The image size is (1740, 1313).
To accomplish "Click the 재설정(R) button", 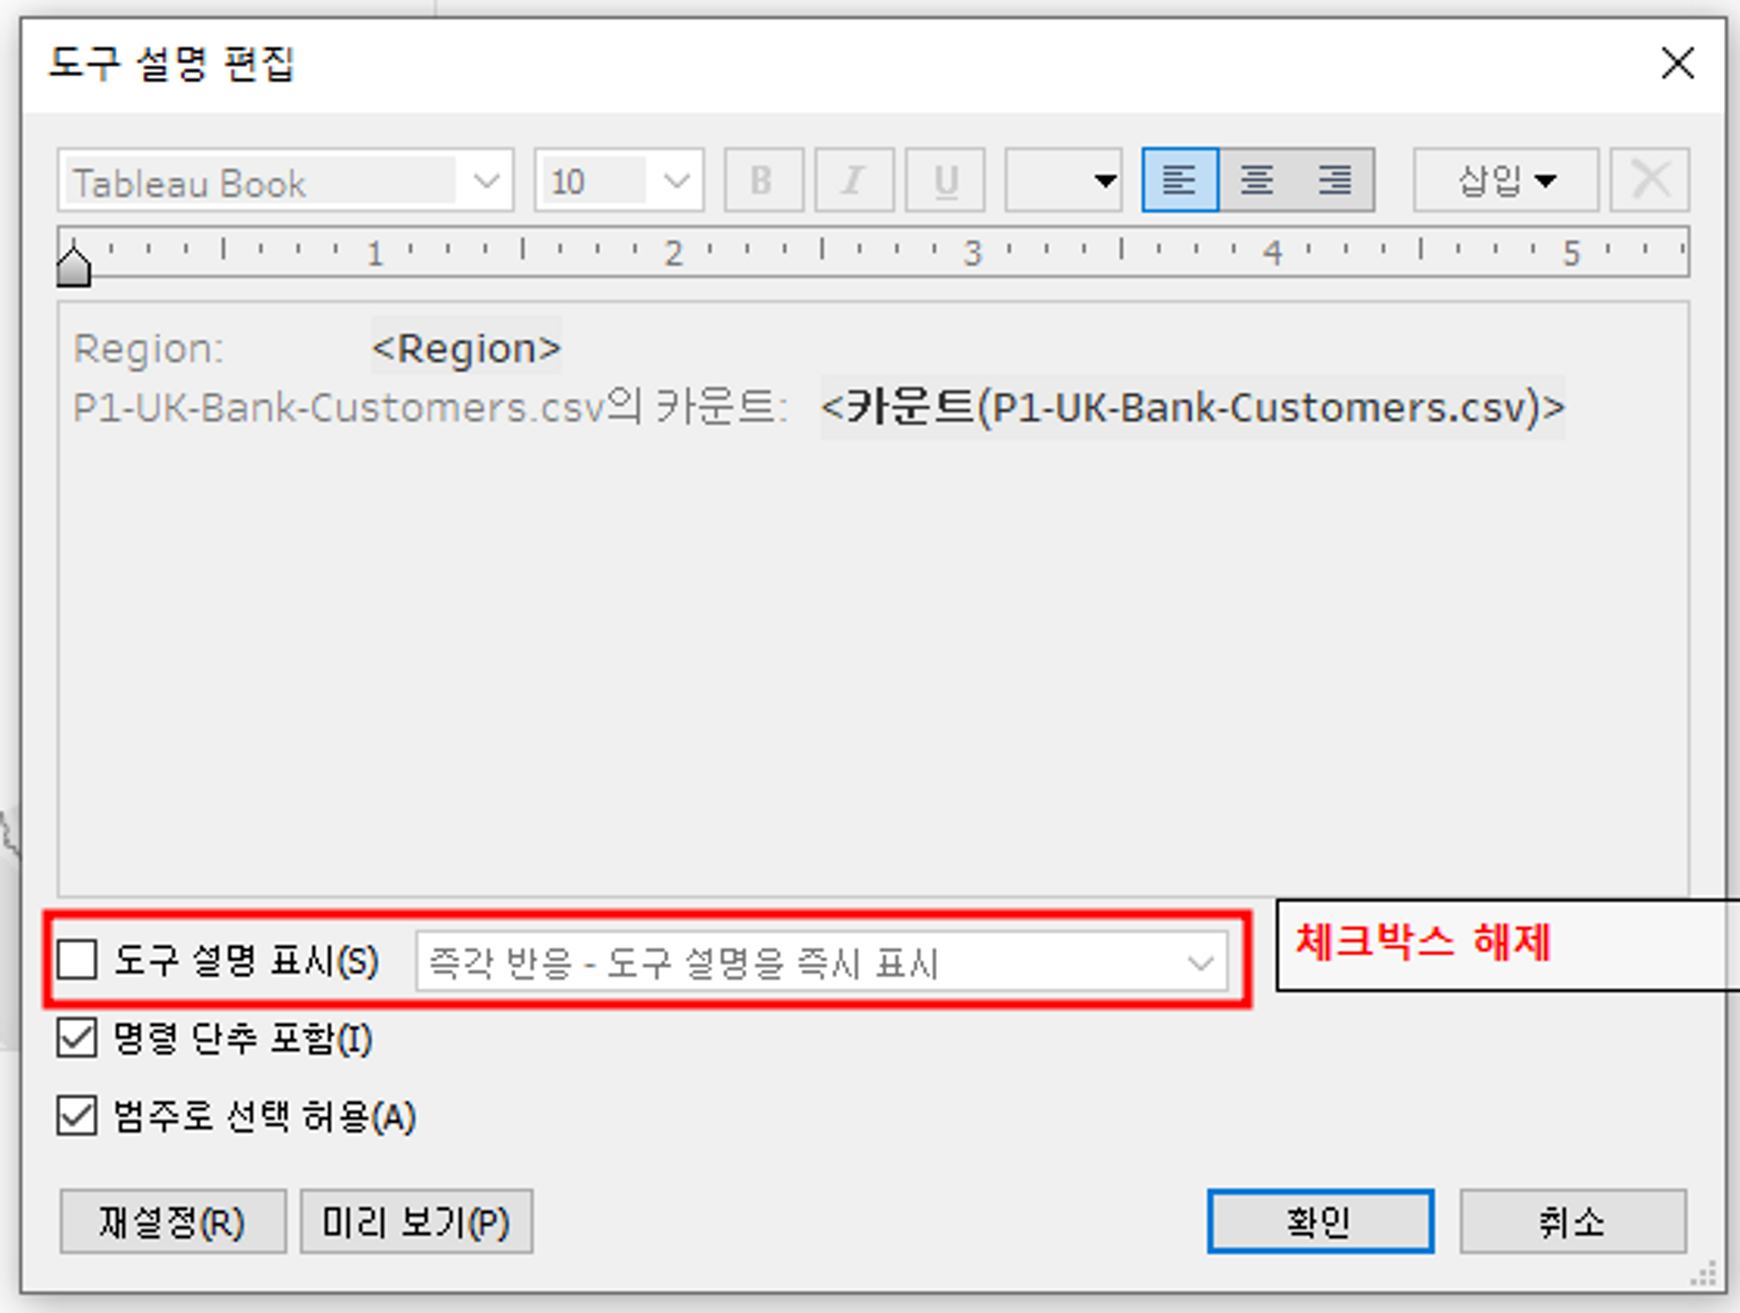I will coord(173,1221).
